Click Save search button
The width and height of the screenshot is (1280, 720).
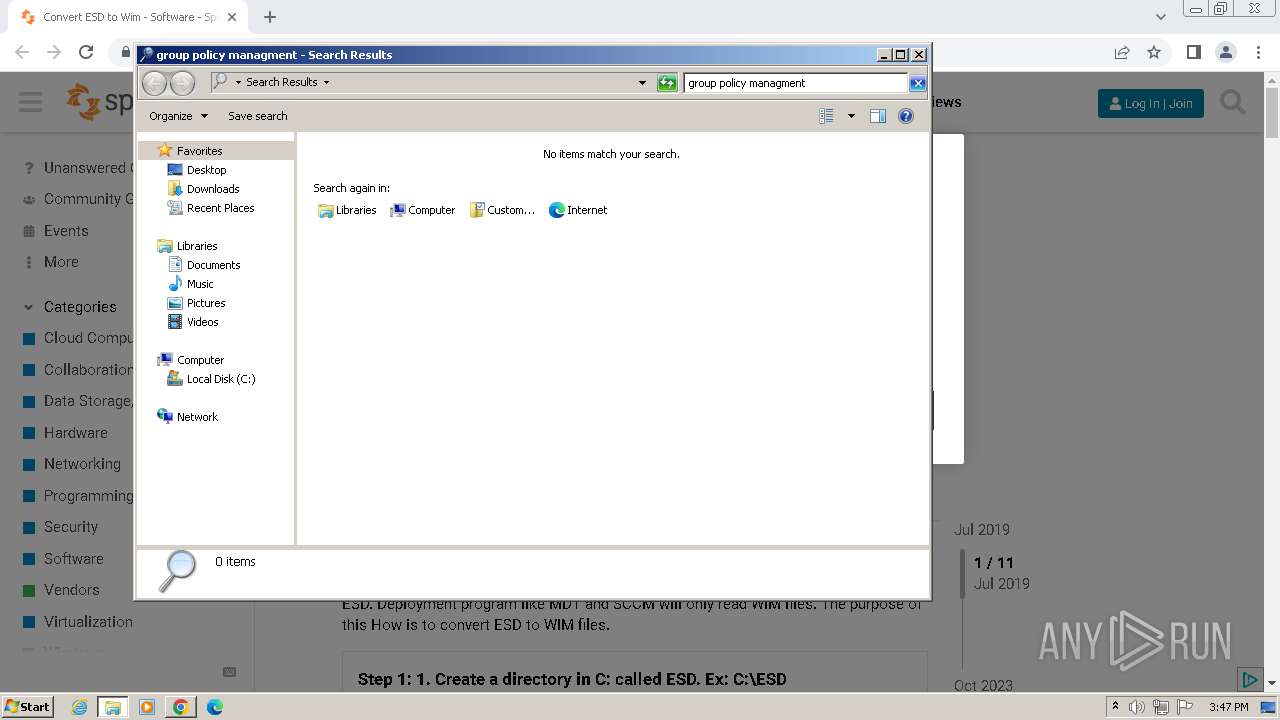point(257,116)
